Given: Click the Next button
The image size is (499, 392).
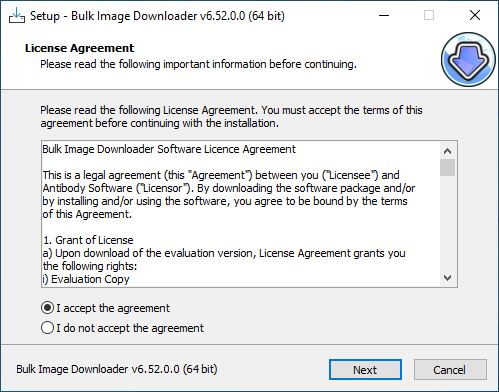Looking at the screenshot, I should click(x=365, y=369).
